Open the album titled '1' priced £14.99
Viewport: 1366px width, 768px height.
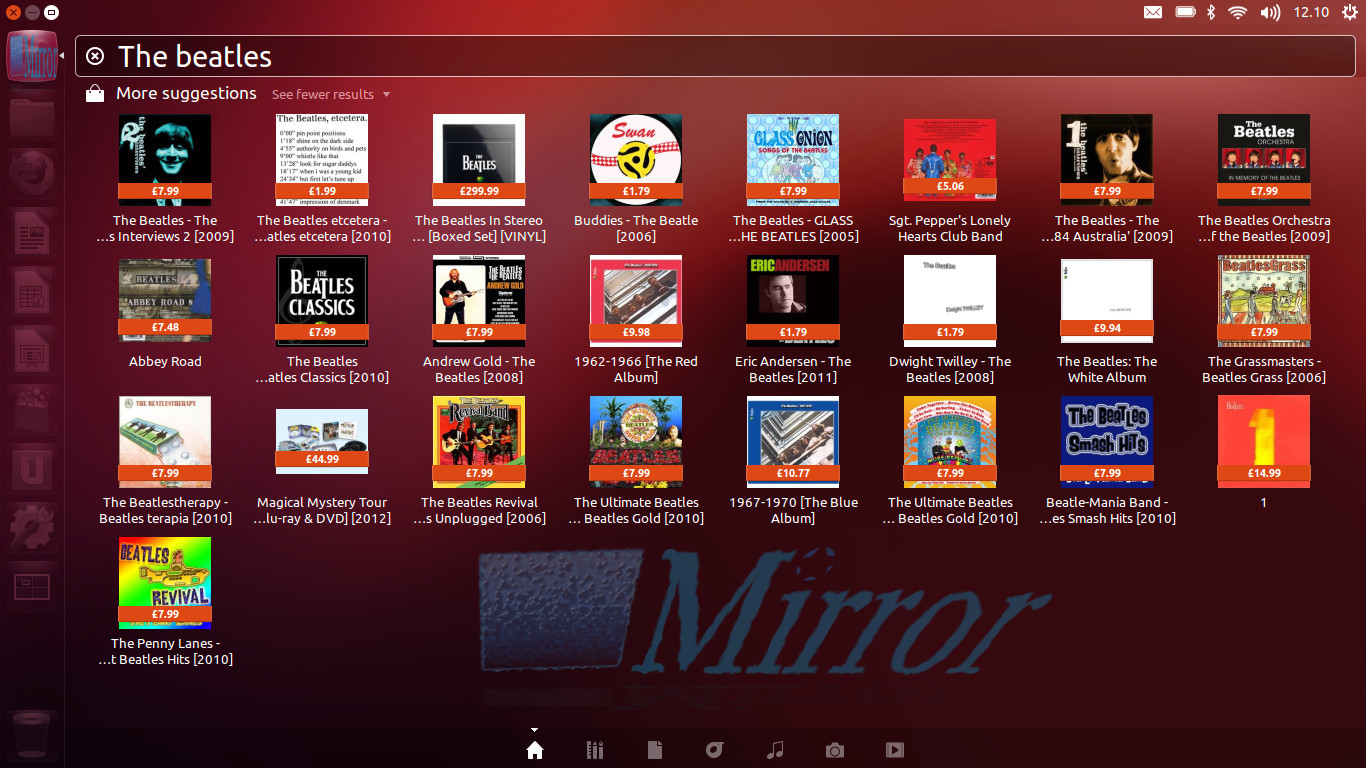(1264, 452)
